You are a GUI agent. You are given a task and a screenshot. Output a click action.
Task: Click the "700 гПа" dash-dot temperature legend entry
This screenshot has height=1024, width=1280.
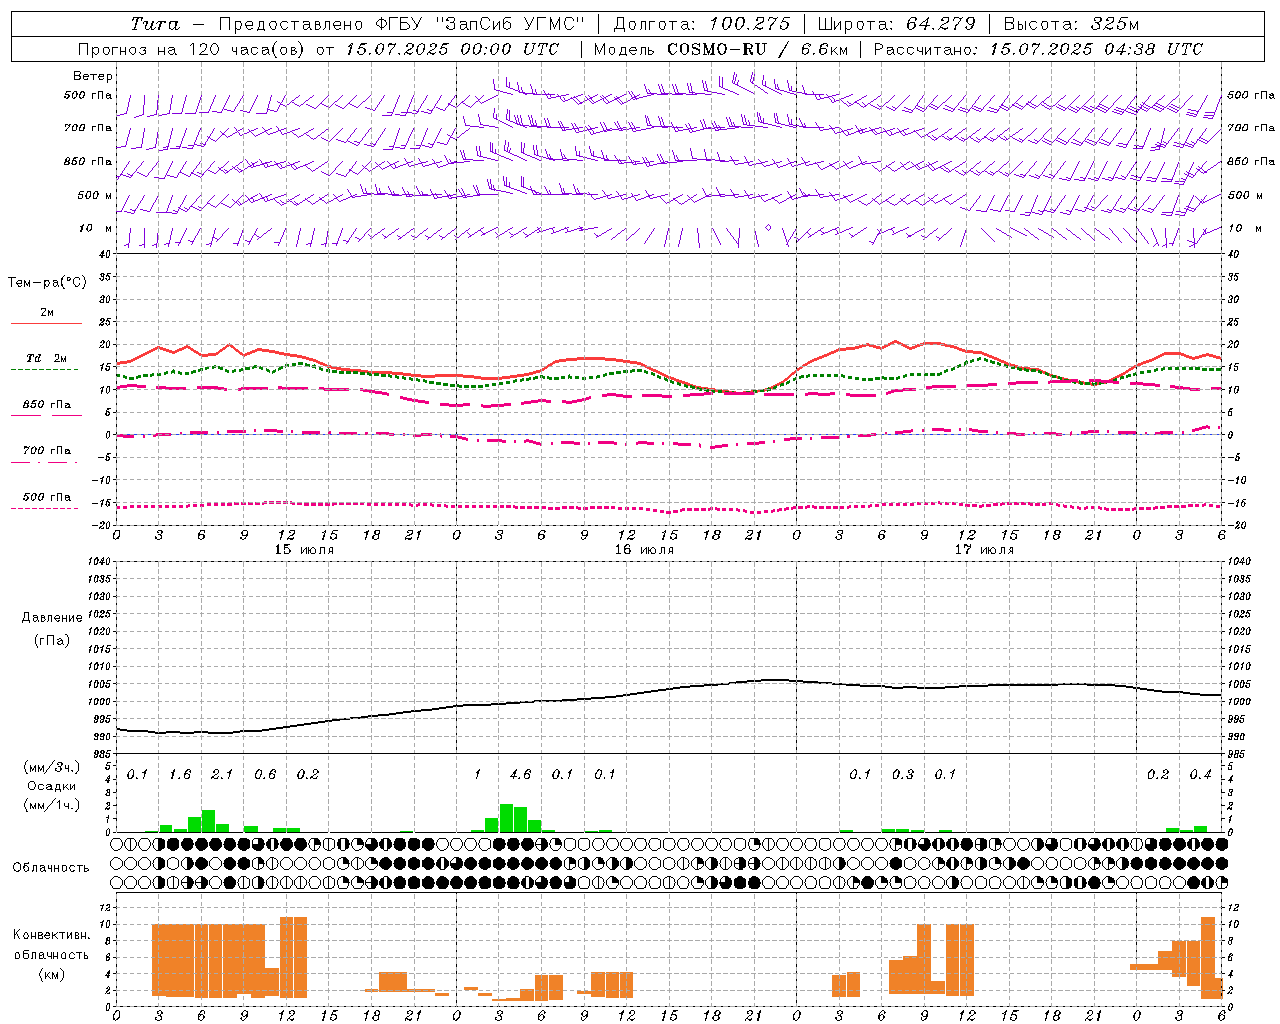[45, 454]
